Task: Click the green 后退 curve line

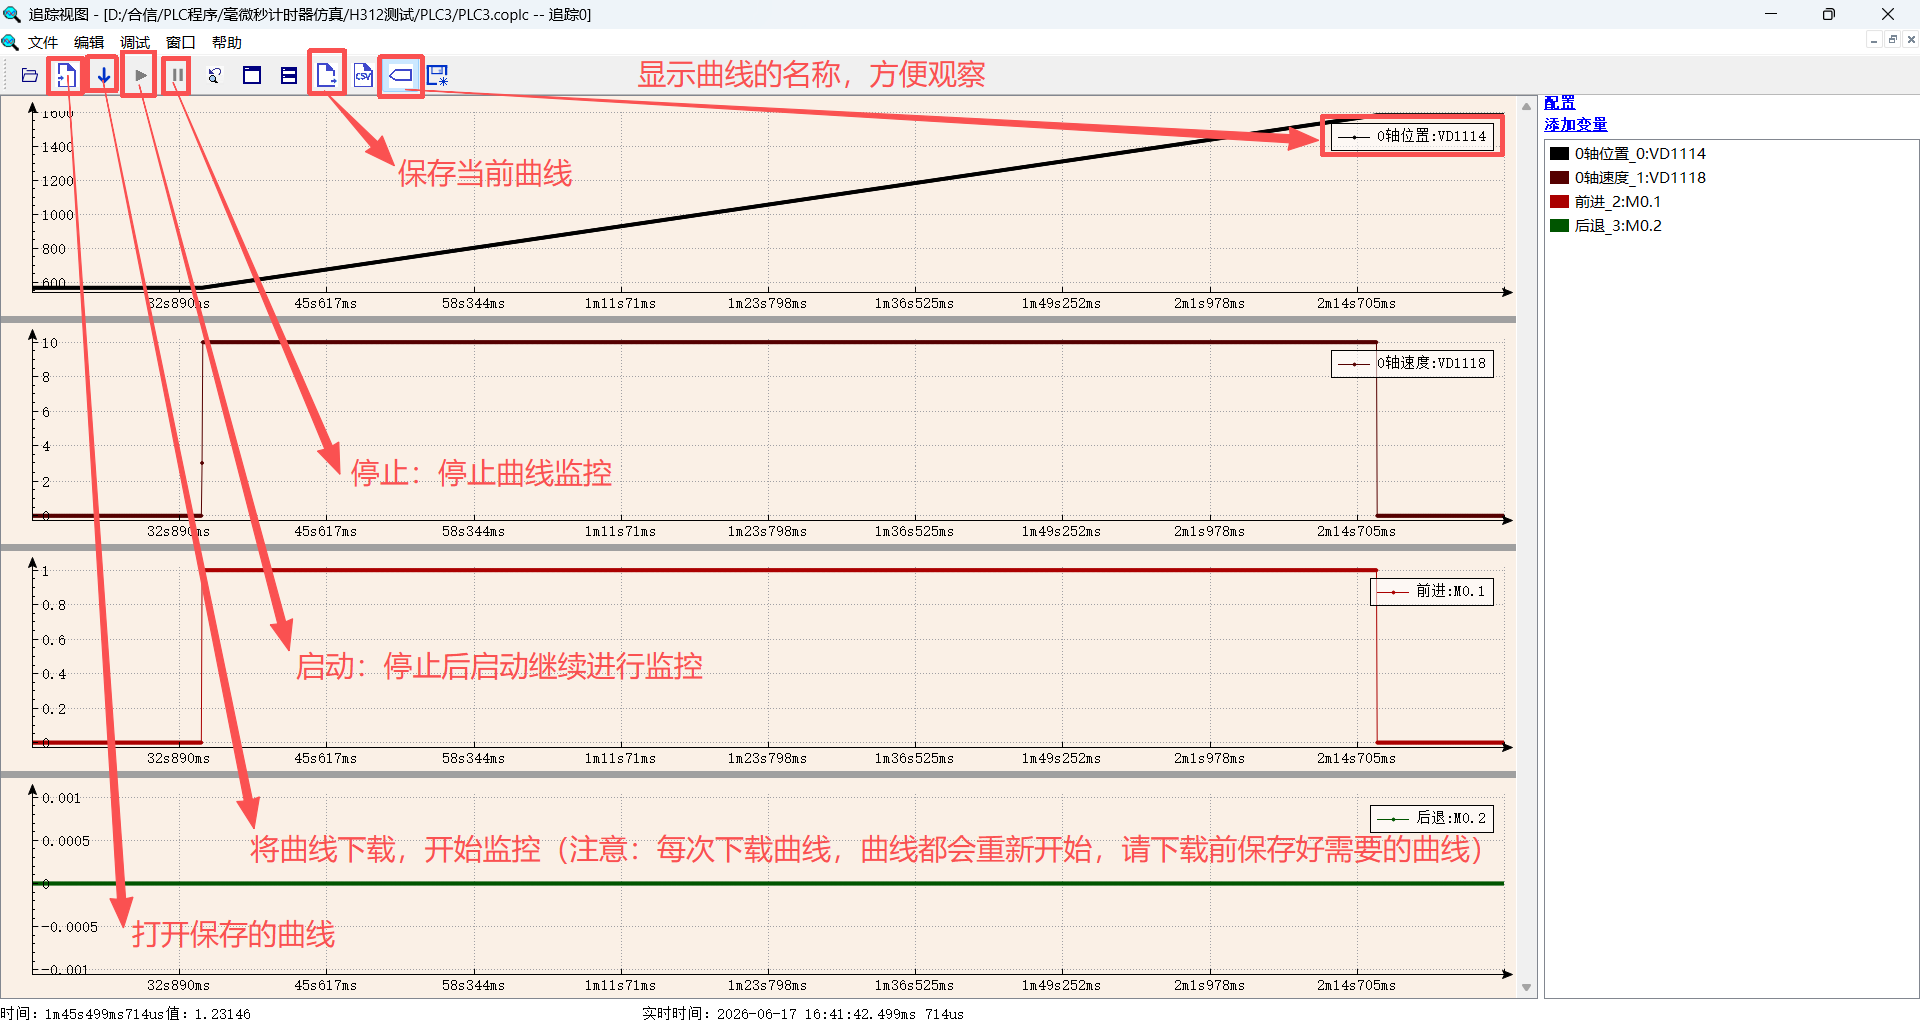Action: (x=768, y=883)
